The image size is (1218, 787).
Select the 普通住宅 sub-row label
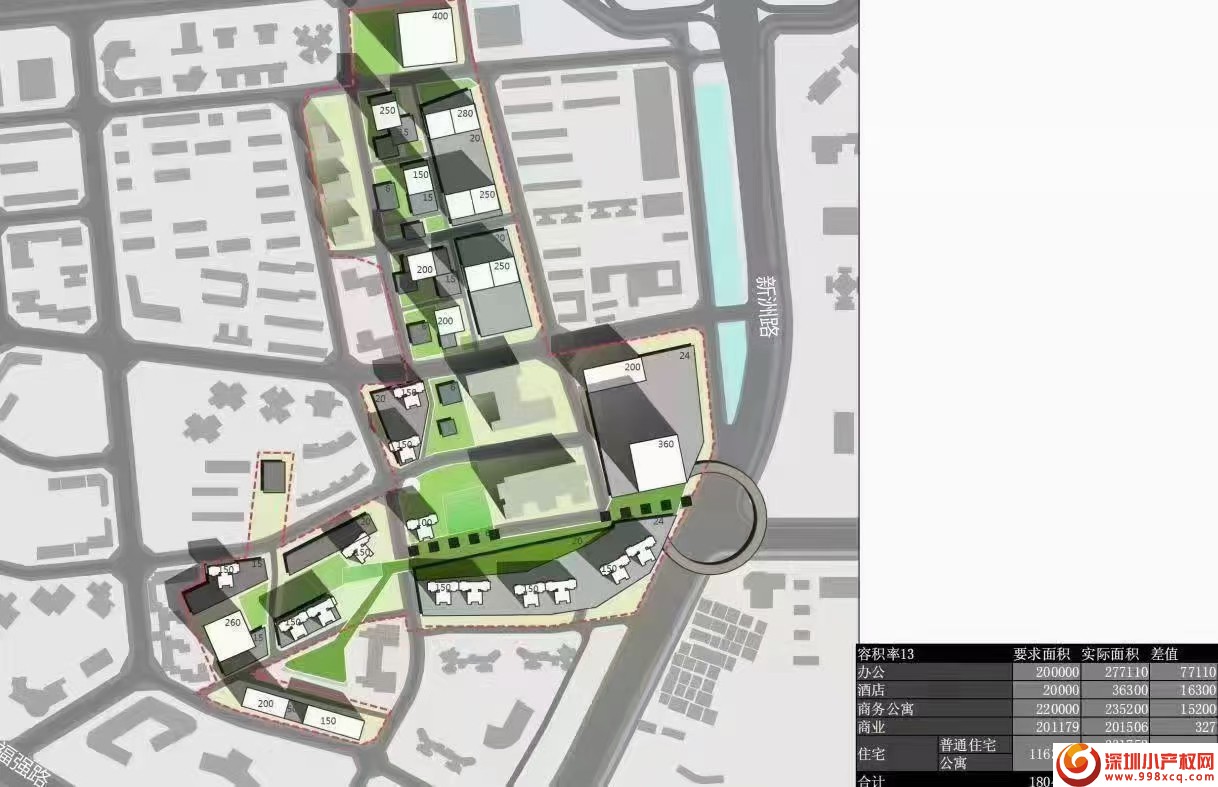pyautogui.click(x=967, y=745)
